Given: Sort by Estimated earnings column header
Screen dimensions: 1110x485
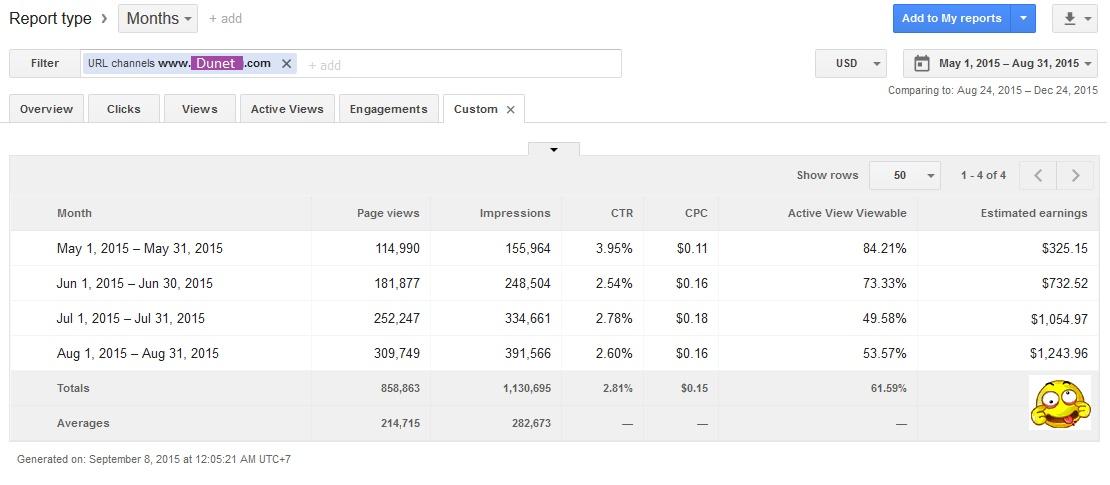Looking at the screenshot, I should pyautogui.click(x=1033, y=213).
